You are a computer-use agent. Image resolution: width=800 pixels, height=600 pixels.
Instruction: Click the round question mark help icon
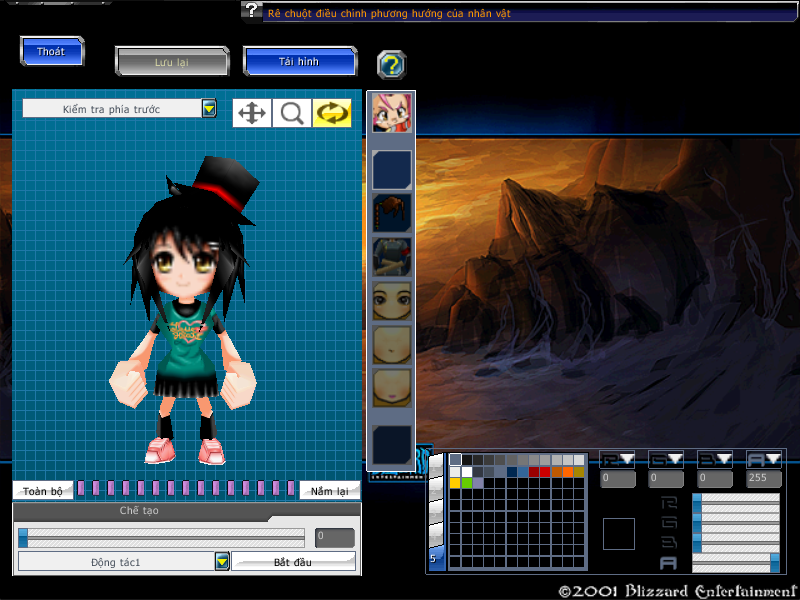coord(391,65)
